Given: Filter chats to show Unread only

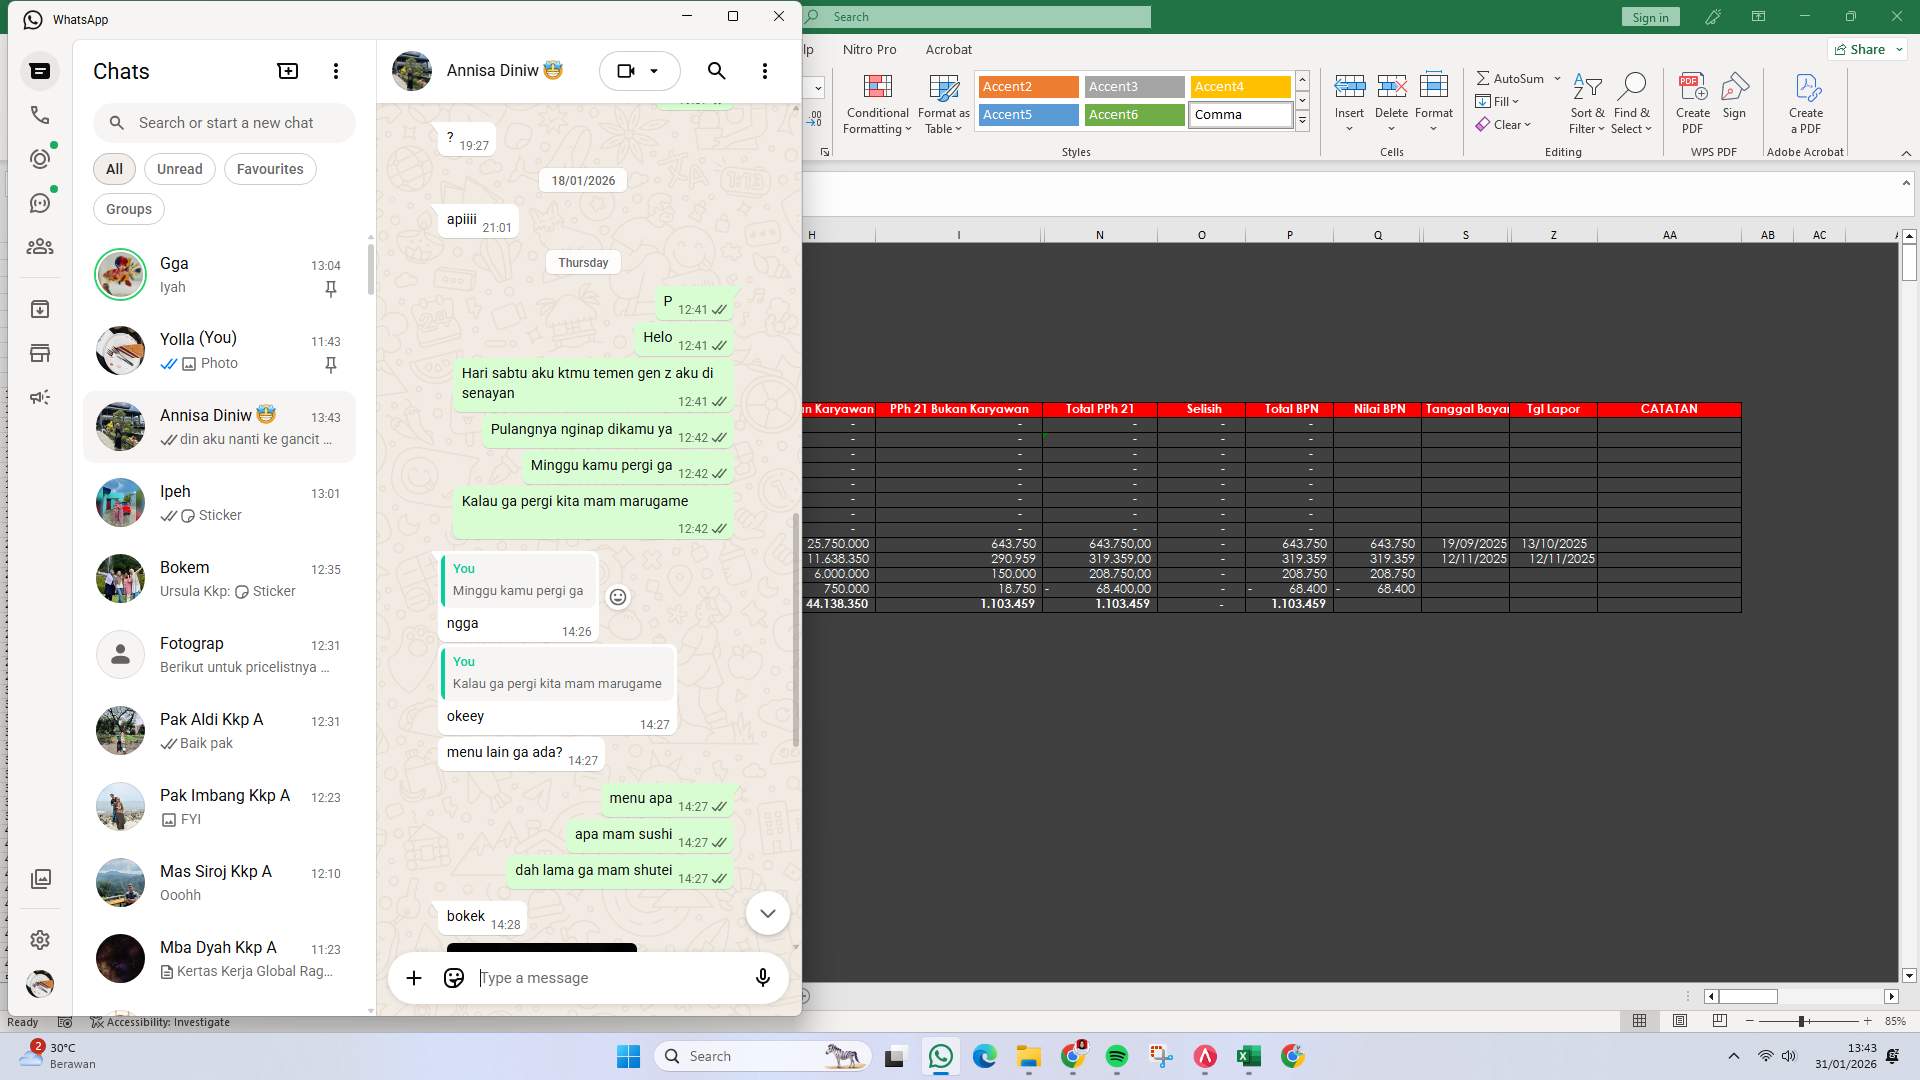Looking at the screenshot, I should (179, 169).
